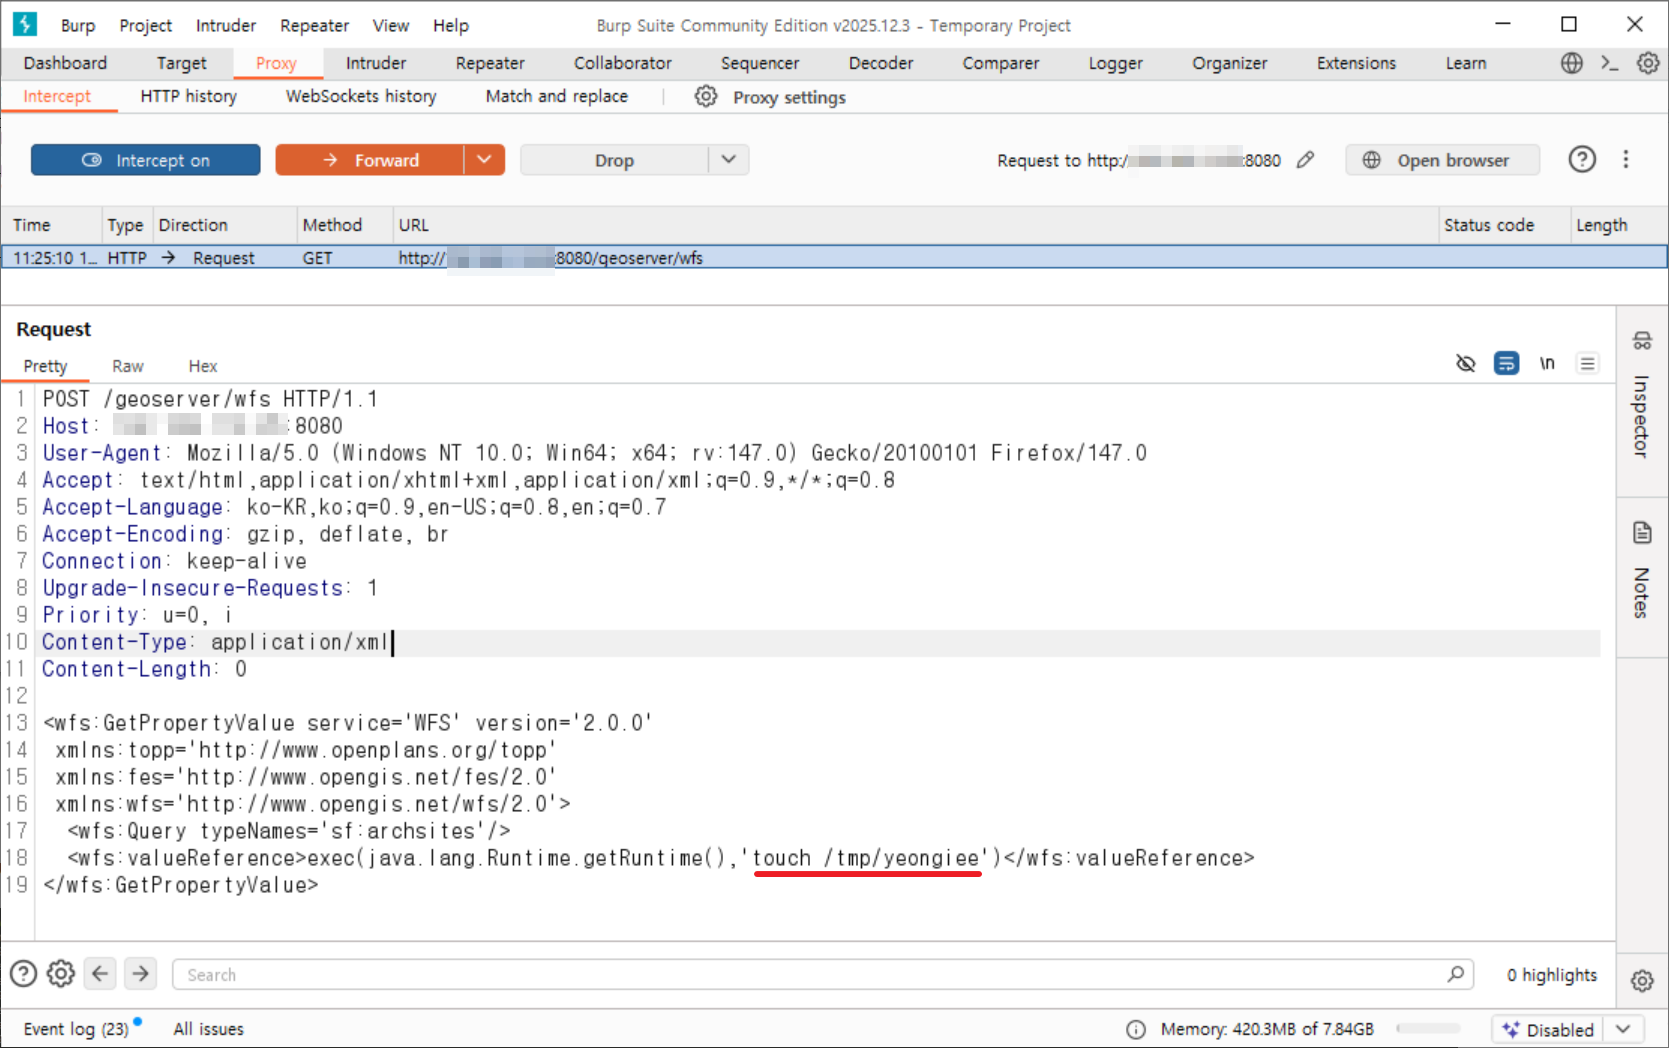Go to previous search match arrow

click(x=100, y=973)
